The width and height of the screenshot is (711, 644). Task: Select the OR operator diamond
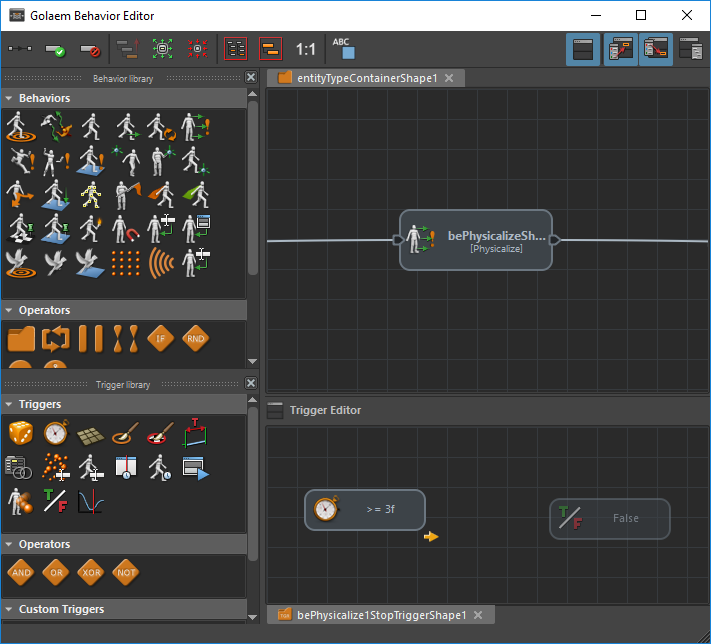56,572
